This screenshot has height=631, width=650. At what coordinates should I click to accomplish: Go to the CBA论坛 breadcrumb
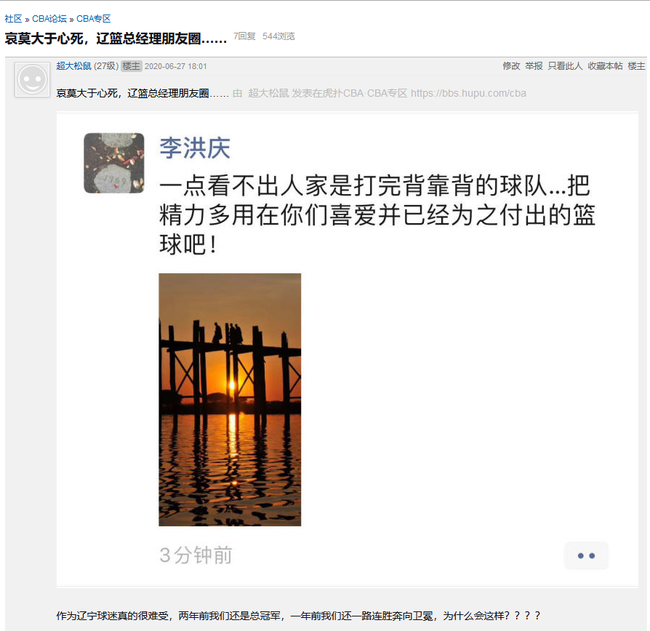click(x=49, y=19)
